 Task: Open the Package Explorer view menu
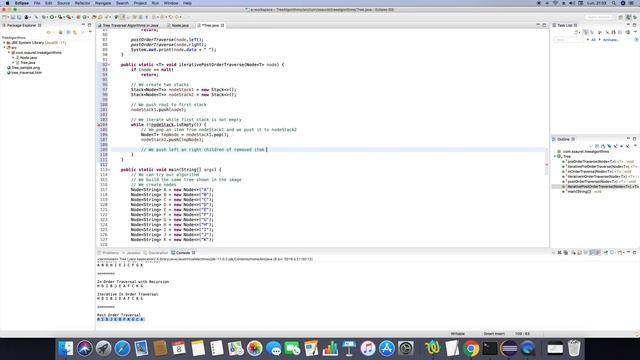click(90, 32)
